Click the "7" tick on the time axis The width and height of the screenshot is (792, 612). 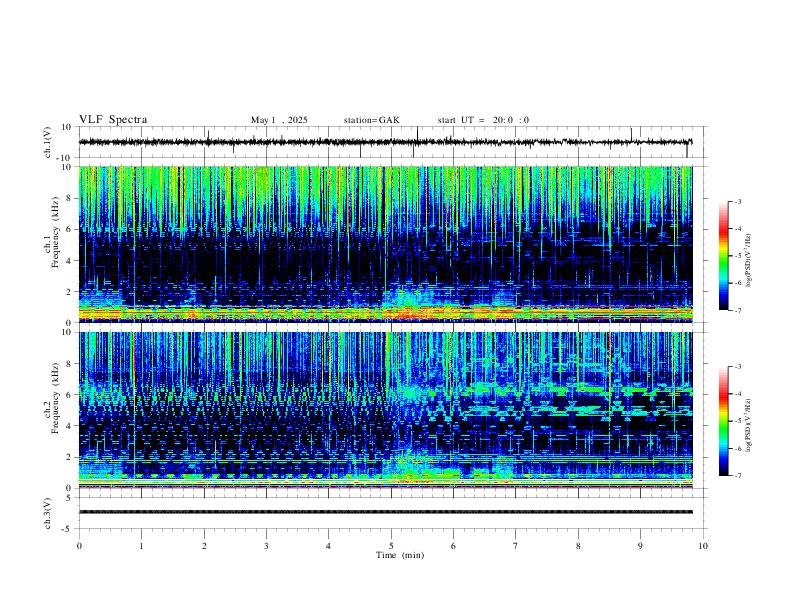point(516,546)
